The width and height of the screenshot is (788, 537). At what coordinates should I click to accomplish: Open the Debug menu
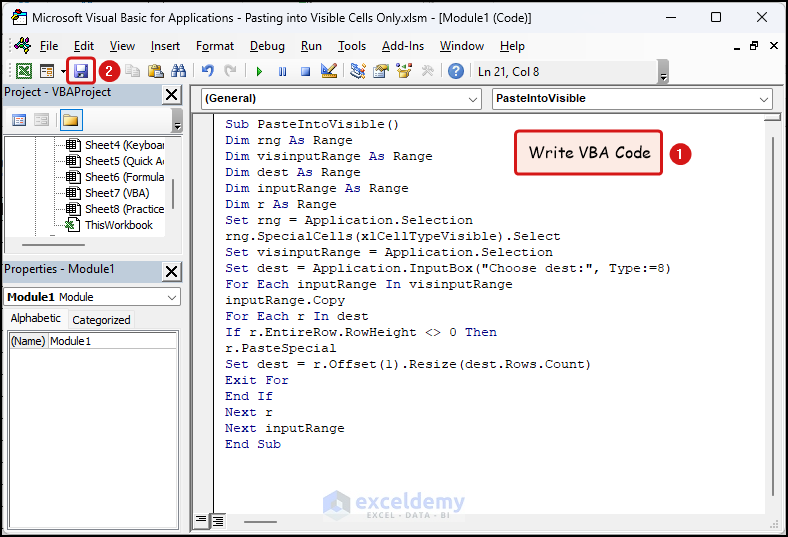pos(267,46)
